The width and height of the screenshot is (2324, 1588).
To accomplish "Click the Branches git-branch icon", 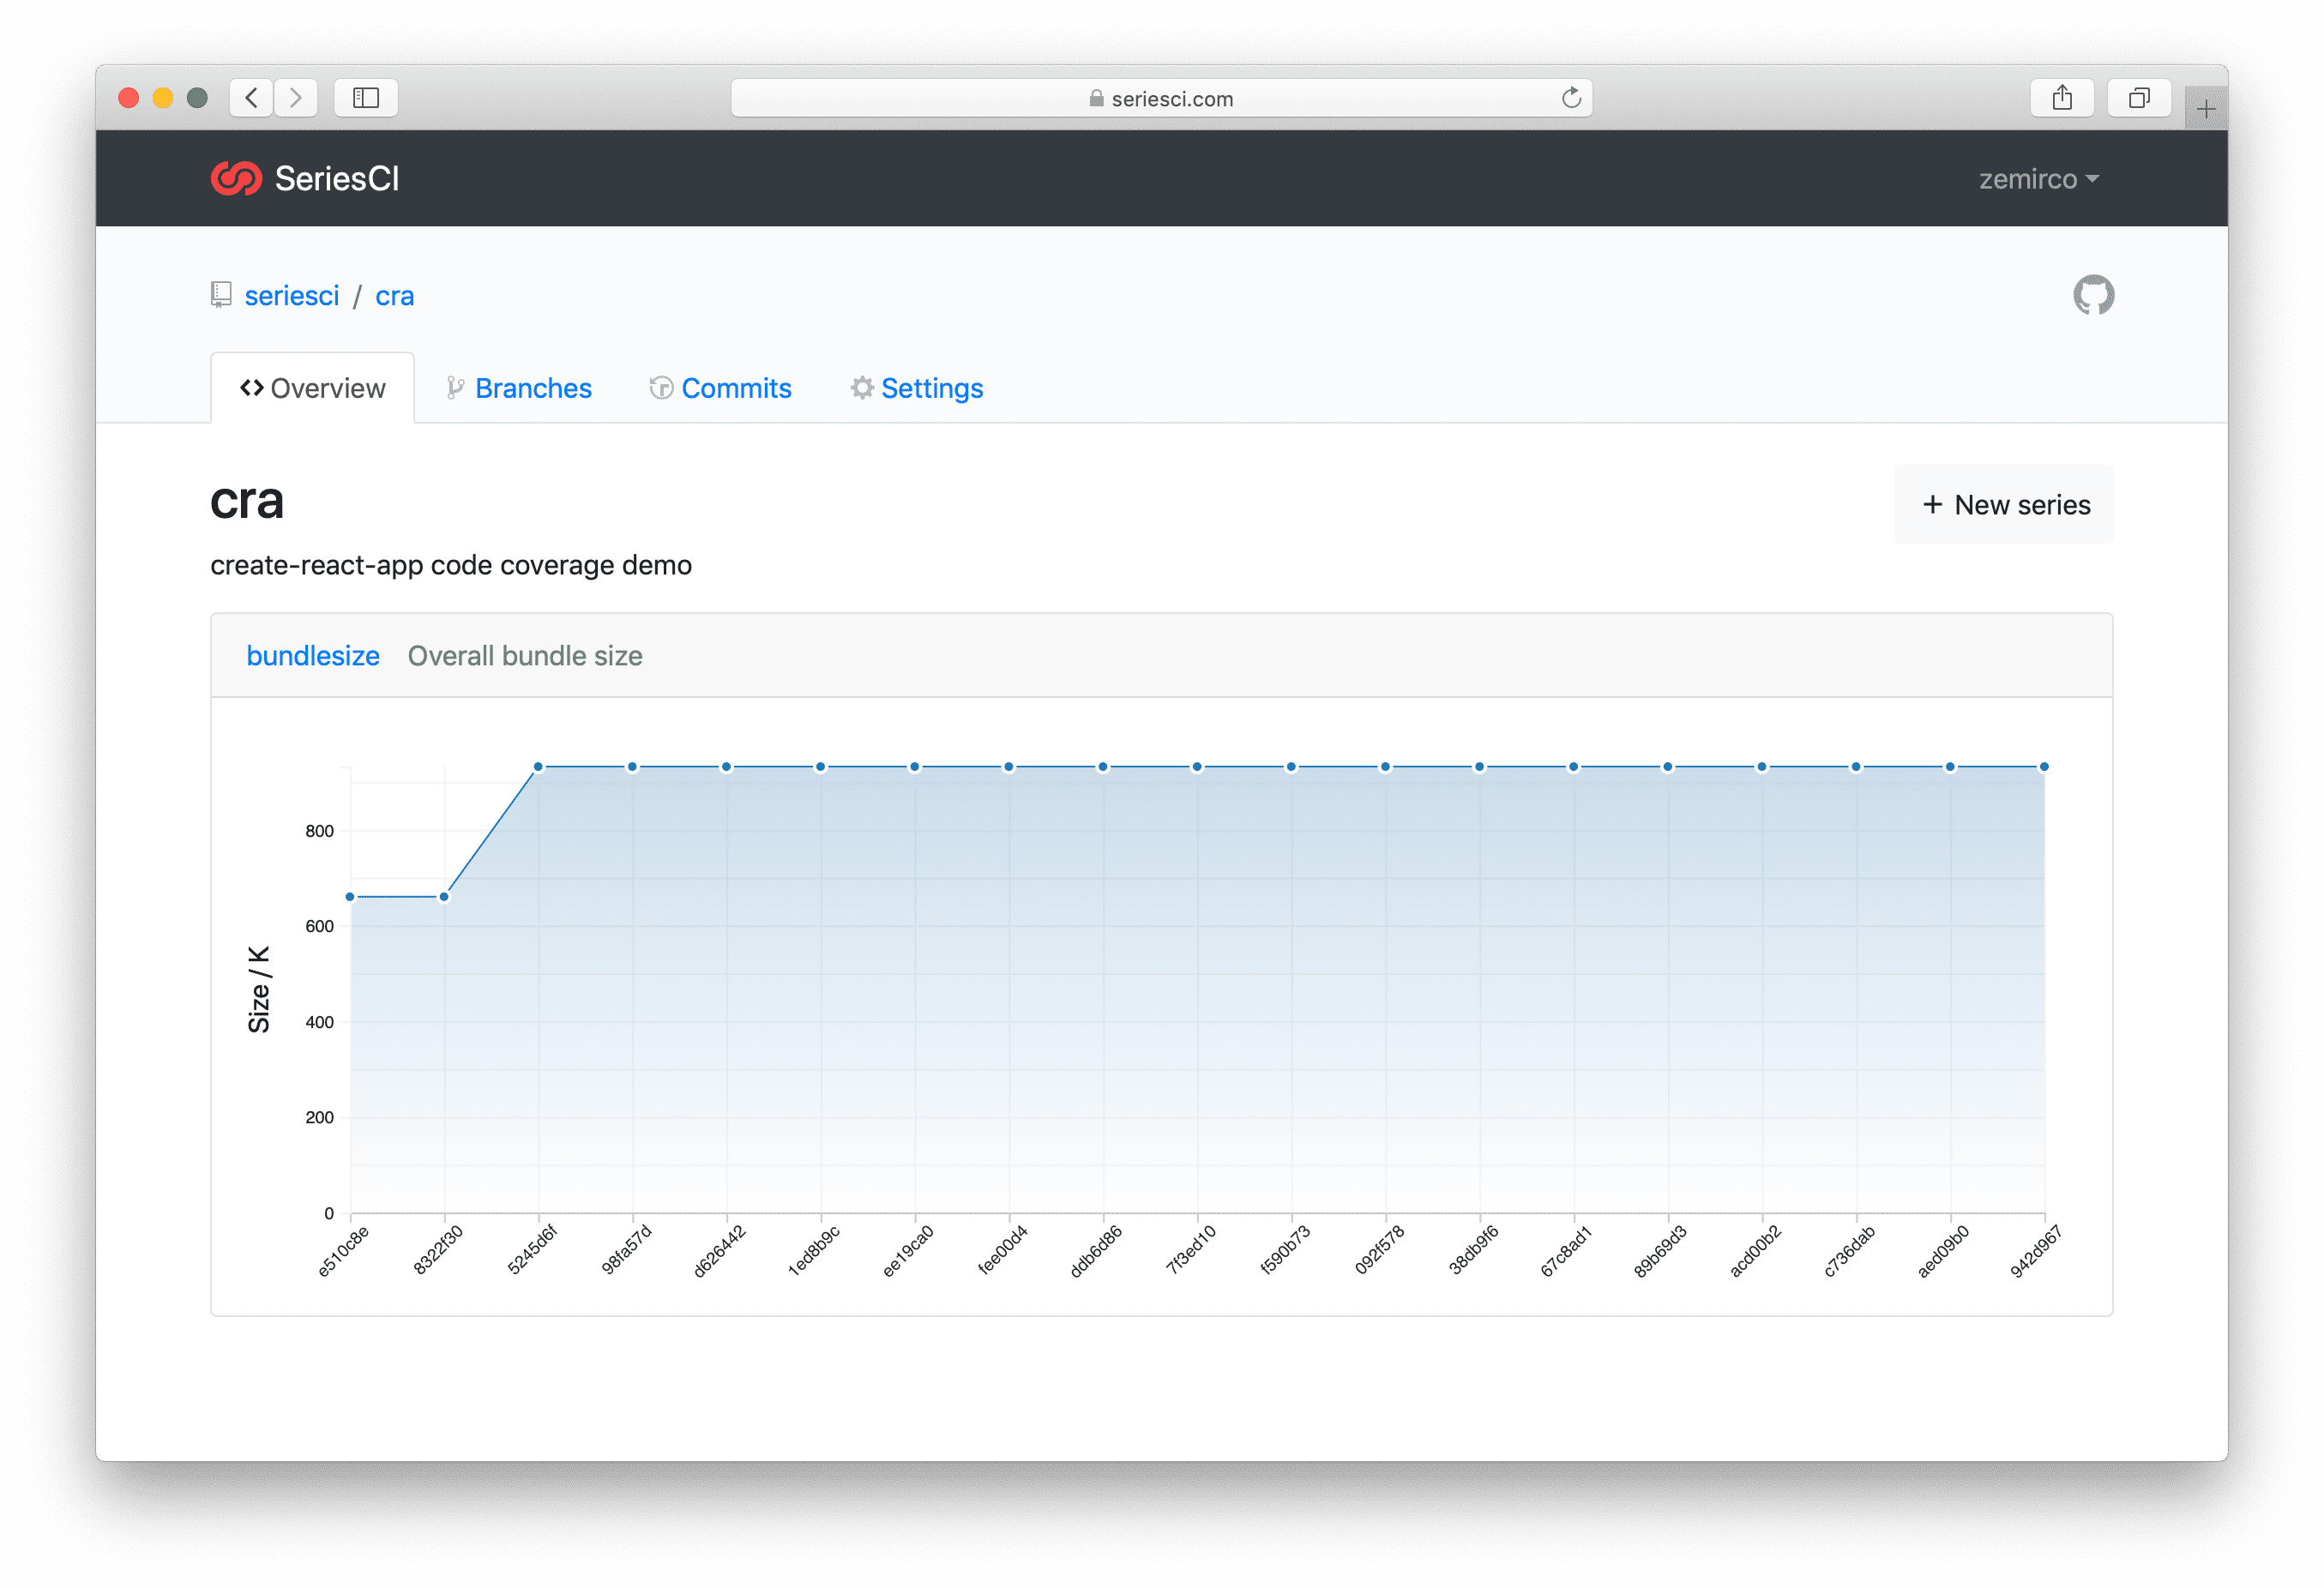I will [455, 388].
